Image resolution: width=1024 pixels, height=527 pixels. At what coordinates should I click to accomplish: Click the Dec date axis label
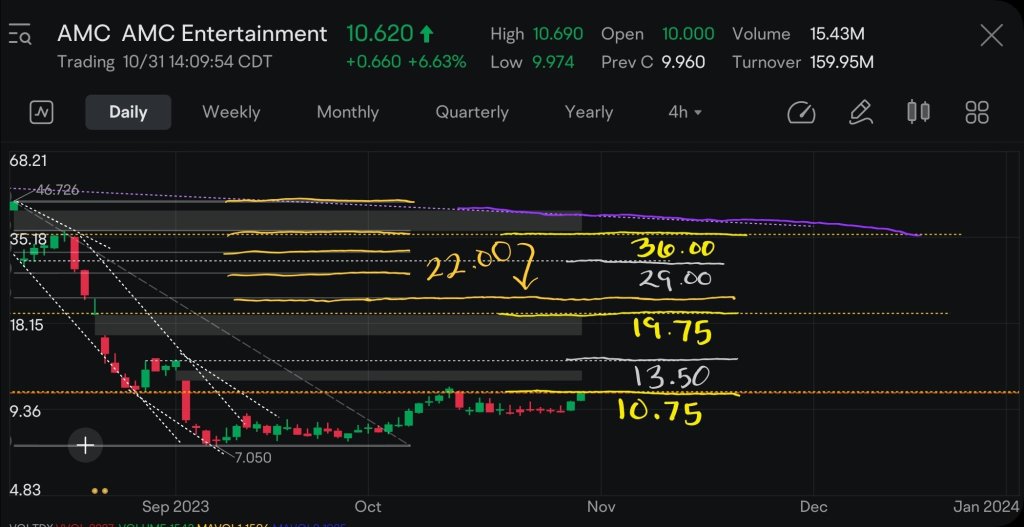click(814, 507)
